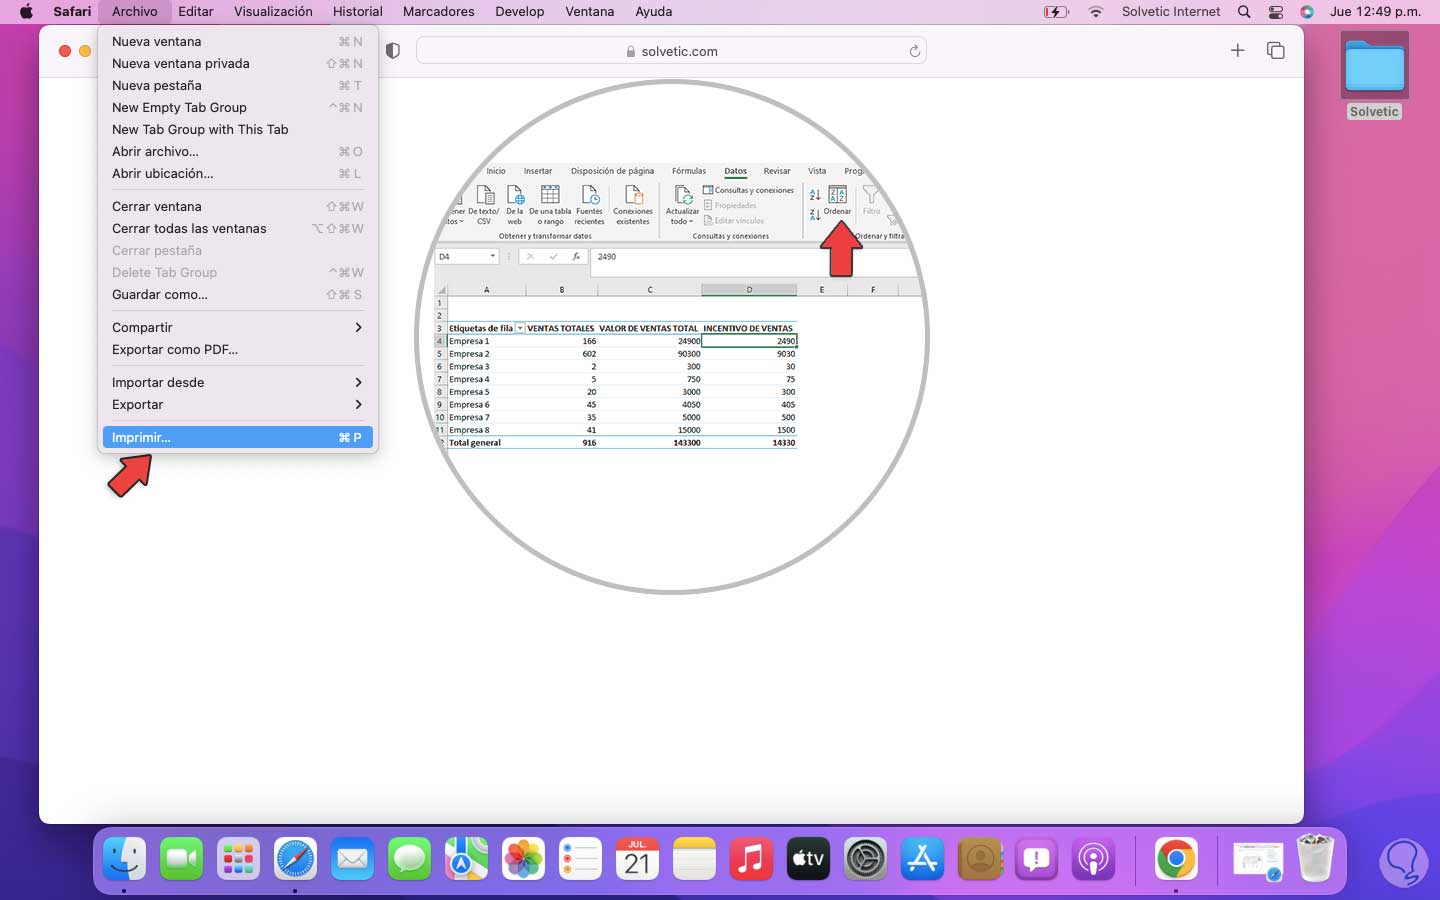Open the Wi-Fi menu bar status
This screenshot has width=1440, height=900.
tap(1096, 12)
